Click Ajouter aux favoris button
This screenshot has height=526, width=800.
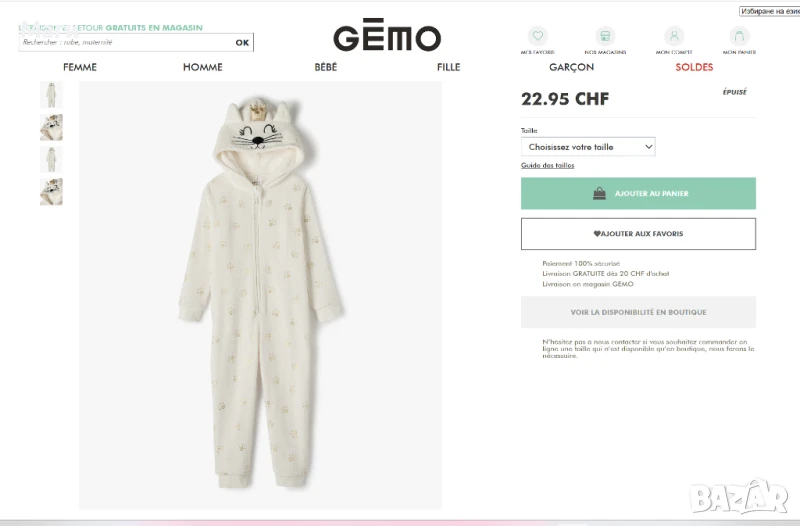(x=638, y=234)
